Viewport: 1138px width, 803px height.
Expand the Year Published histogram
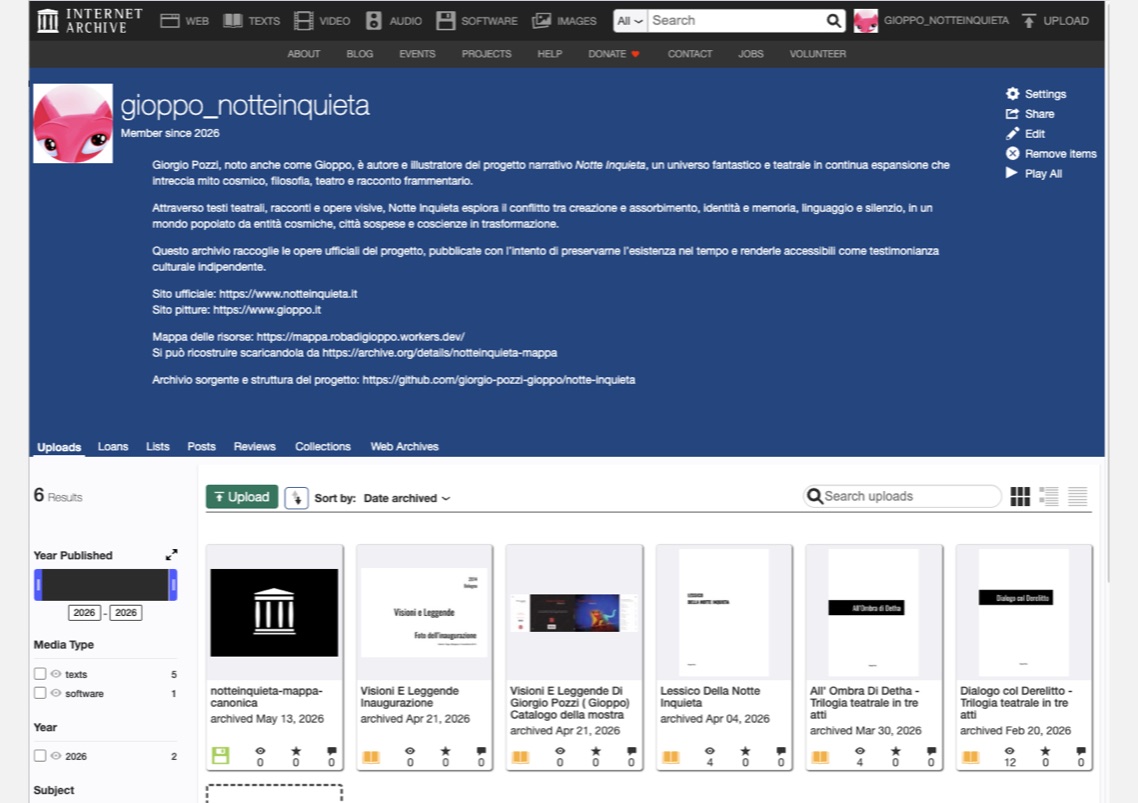tap(171, 555)
